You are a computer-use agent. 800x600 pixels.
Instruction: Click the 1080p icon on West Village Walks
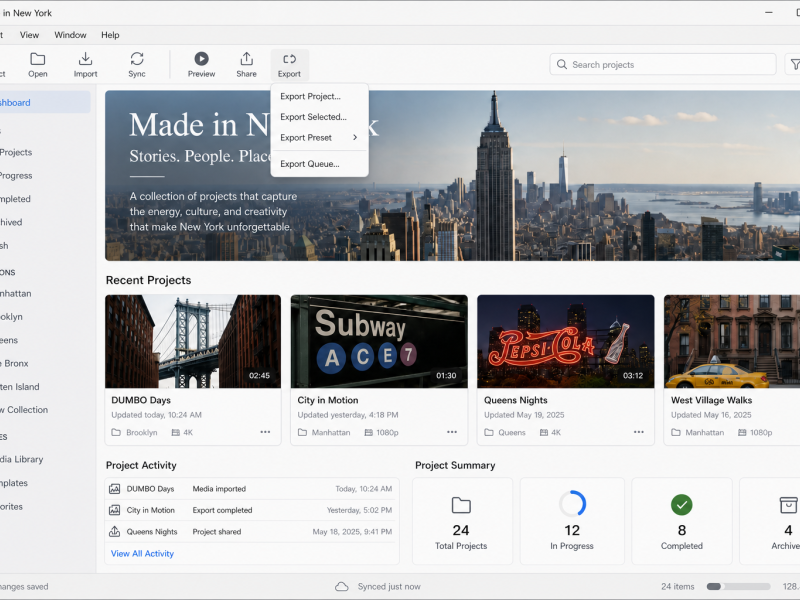742,432
